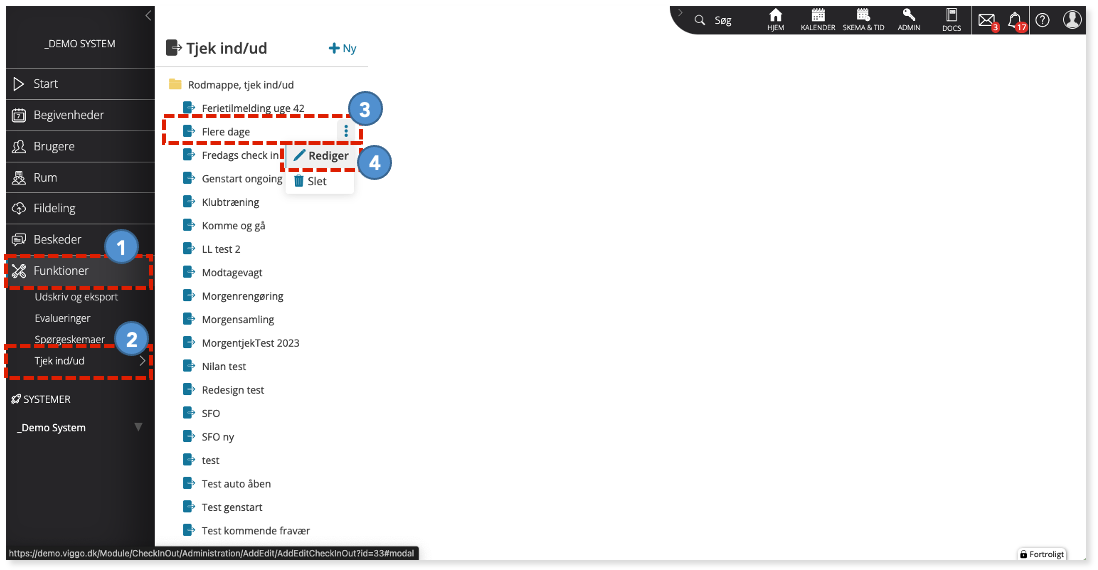Create a new check-in with Ny button

342,48
